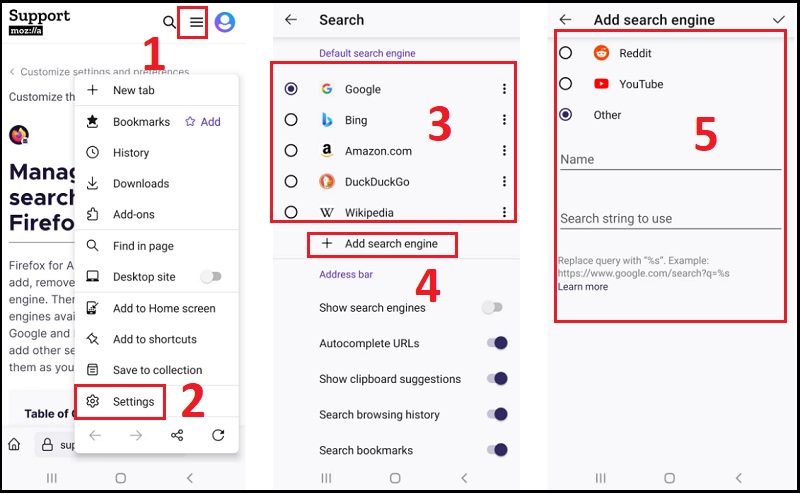Toggle Show search engines switch

[492, 307]
